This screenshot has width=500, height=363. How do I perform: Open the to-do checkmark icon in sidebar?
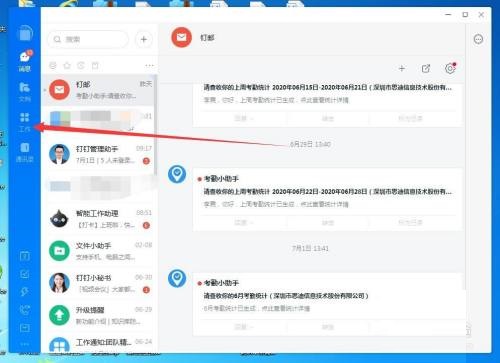pyautogui.click(x=25, y=274)
